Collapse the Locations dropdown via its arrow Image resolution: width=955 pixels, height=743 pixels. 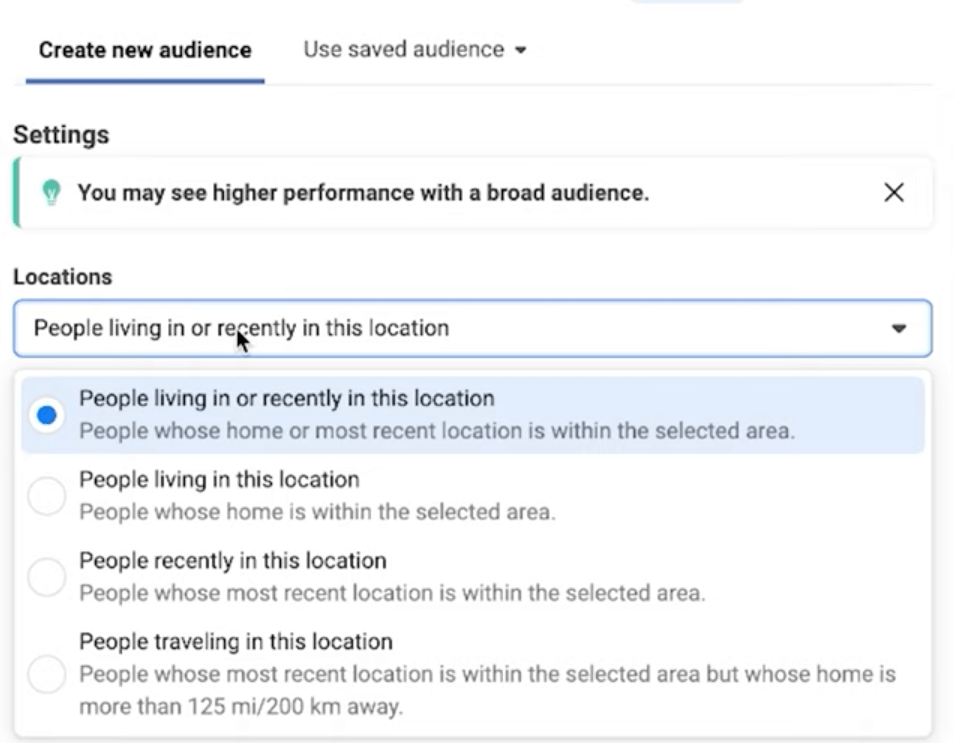tap(898, 329)
